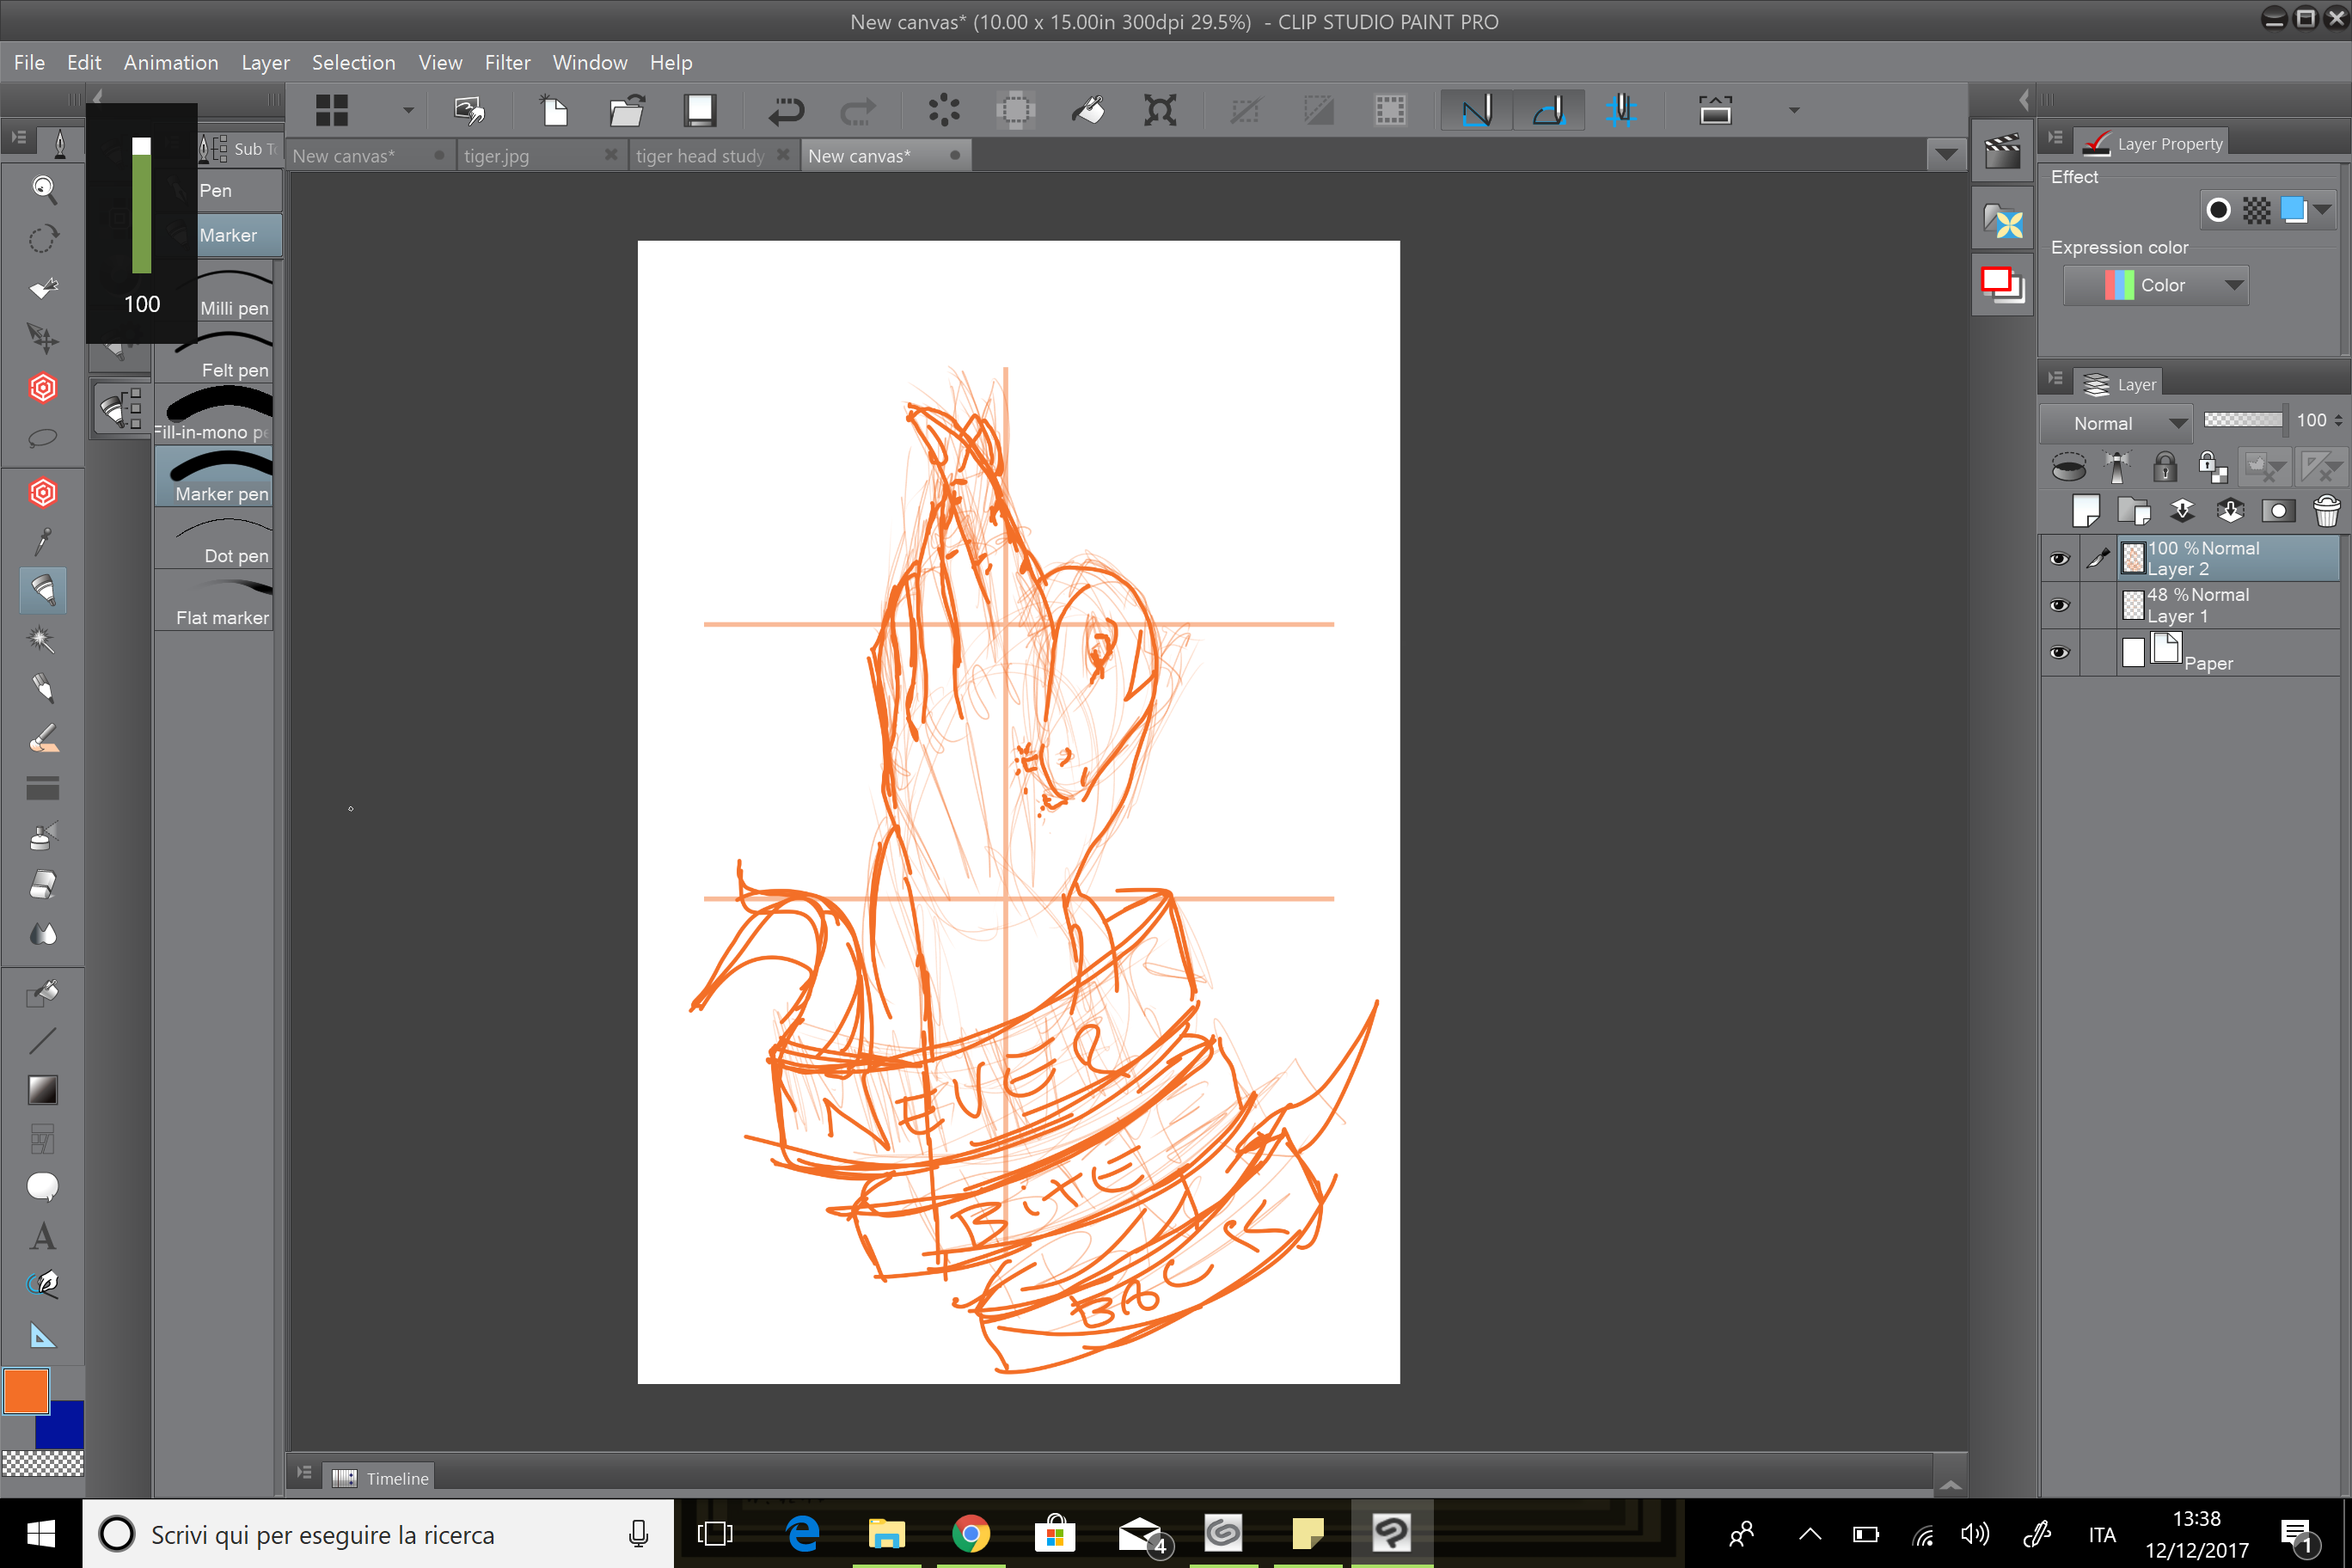Open the Filter menu

[508, 62]
